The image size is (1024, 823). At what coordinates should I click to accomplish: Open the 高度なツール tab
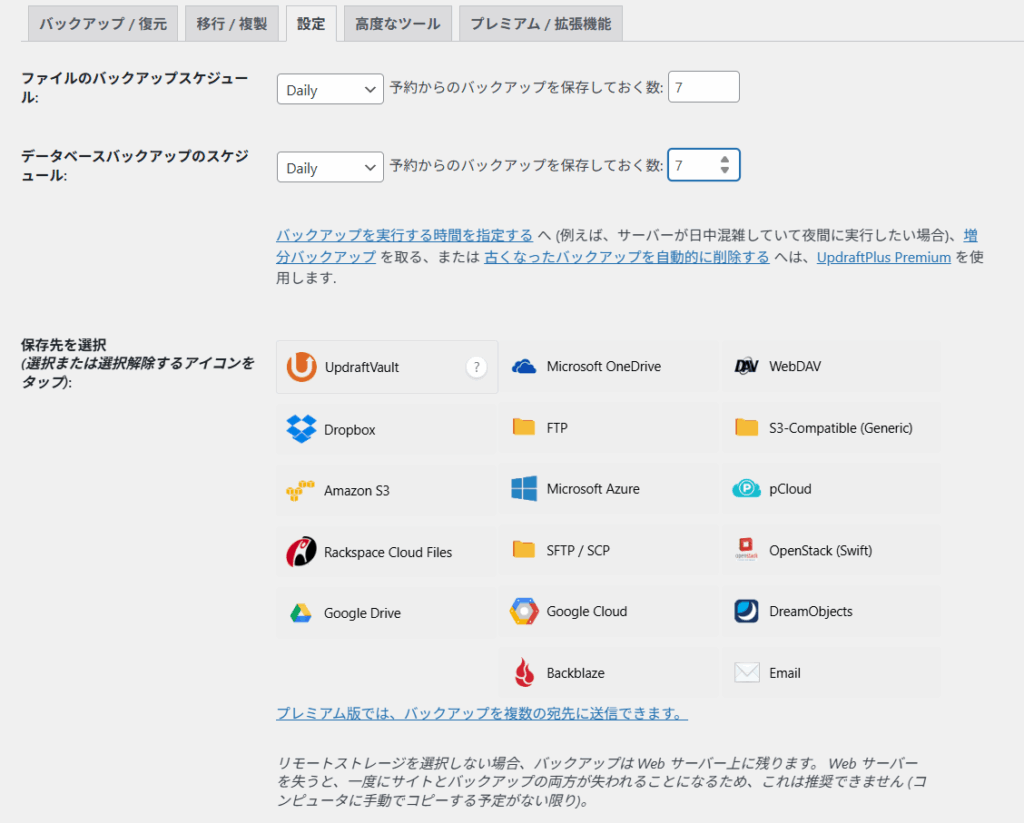click(397, 24)
